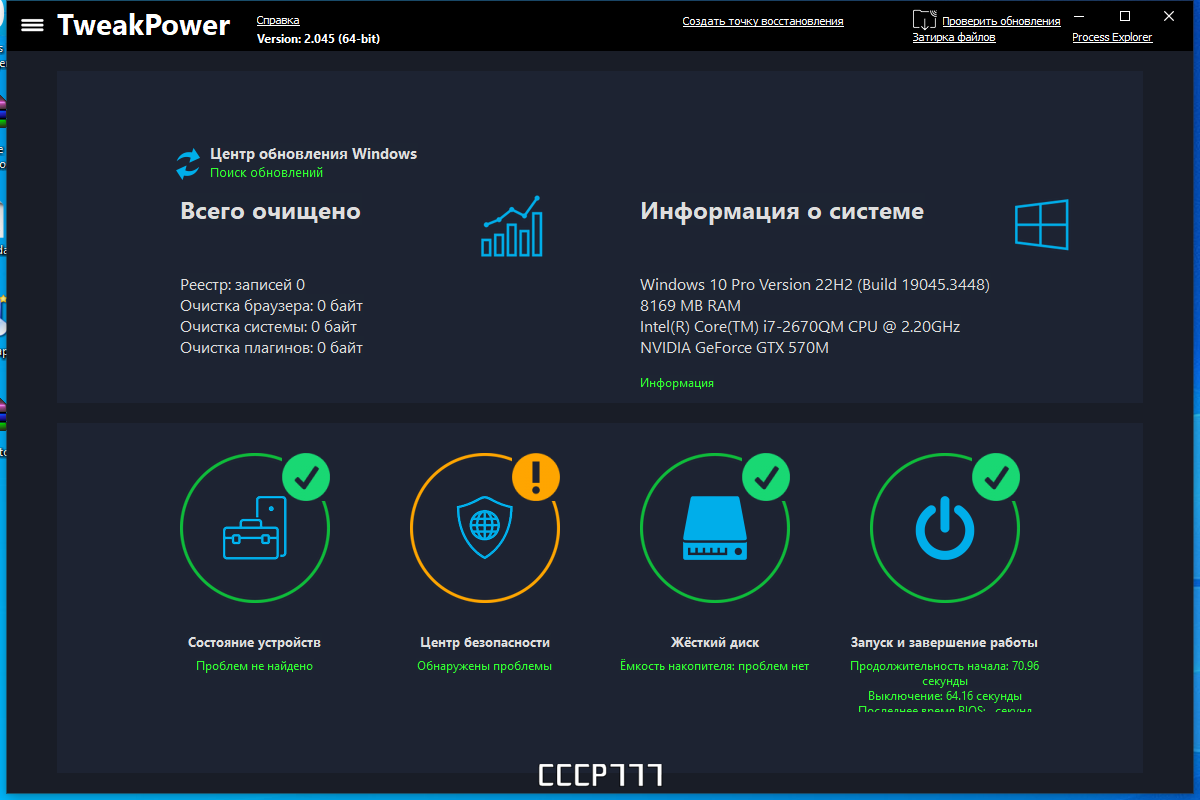1200x800 pixels.
Task: Open the startup and shutdown power icon
Action: [945, 529]
